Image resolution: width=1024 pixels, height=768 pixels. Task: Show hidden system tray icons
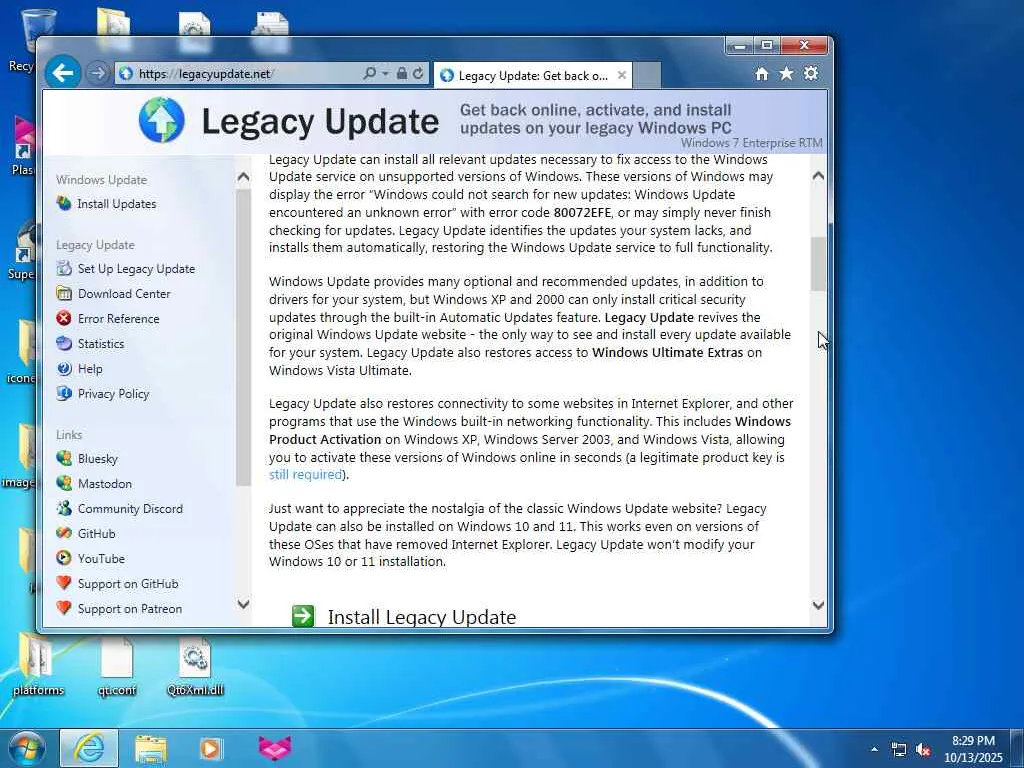click(874, 749)
